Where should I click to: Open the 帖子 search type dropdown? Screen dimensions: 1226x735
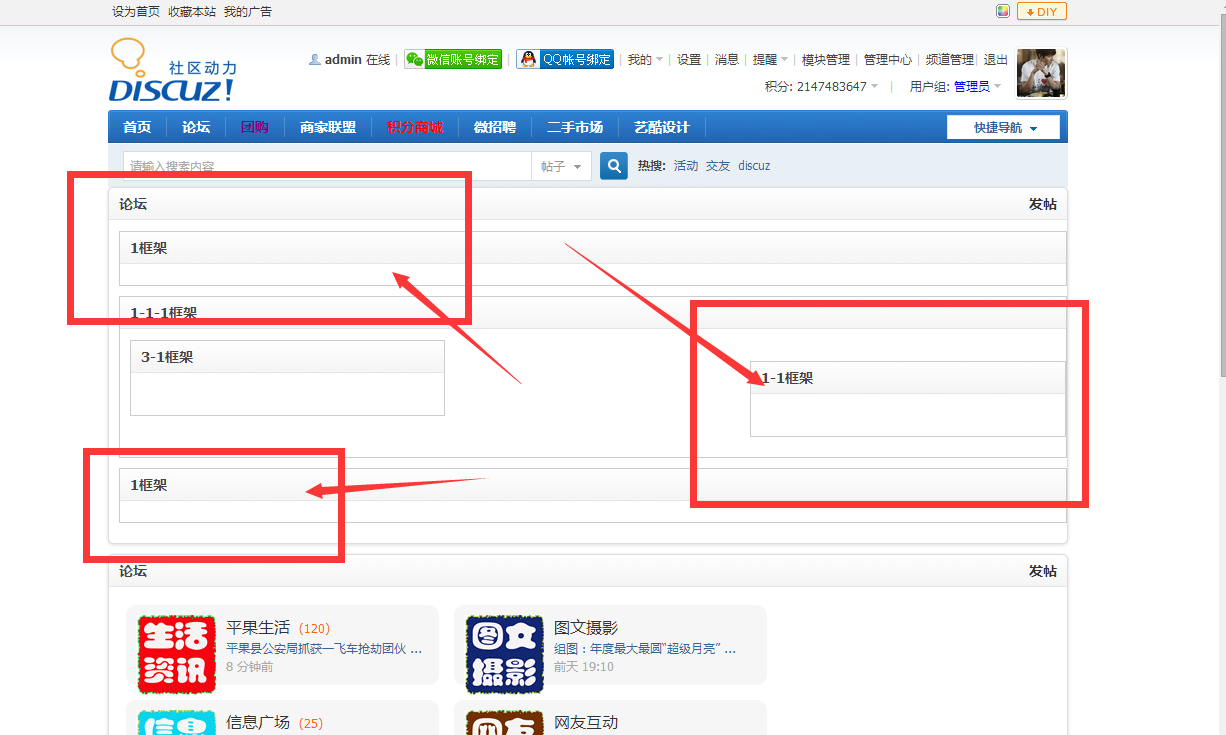click(x=561, y=167)
